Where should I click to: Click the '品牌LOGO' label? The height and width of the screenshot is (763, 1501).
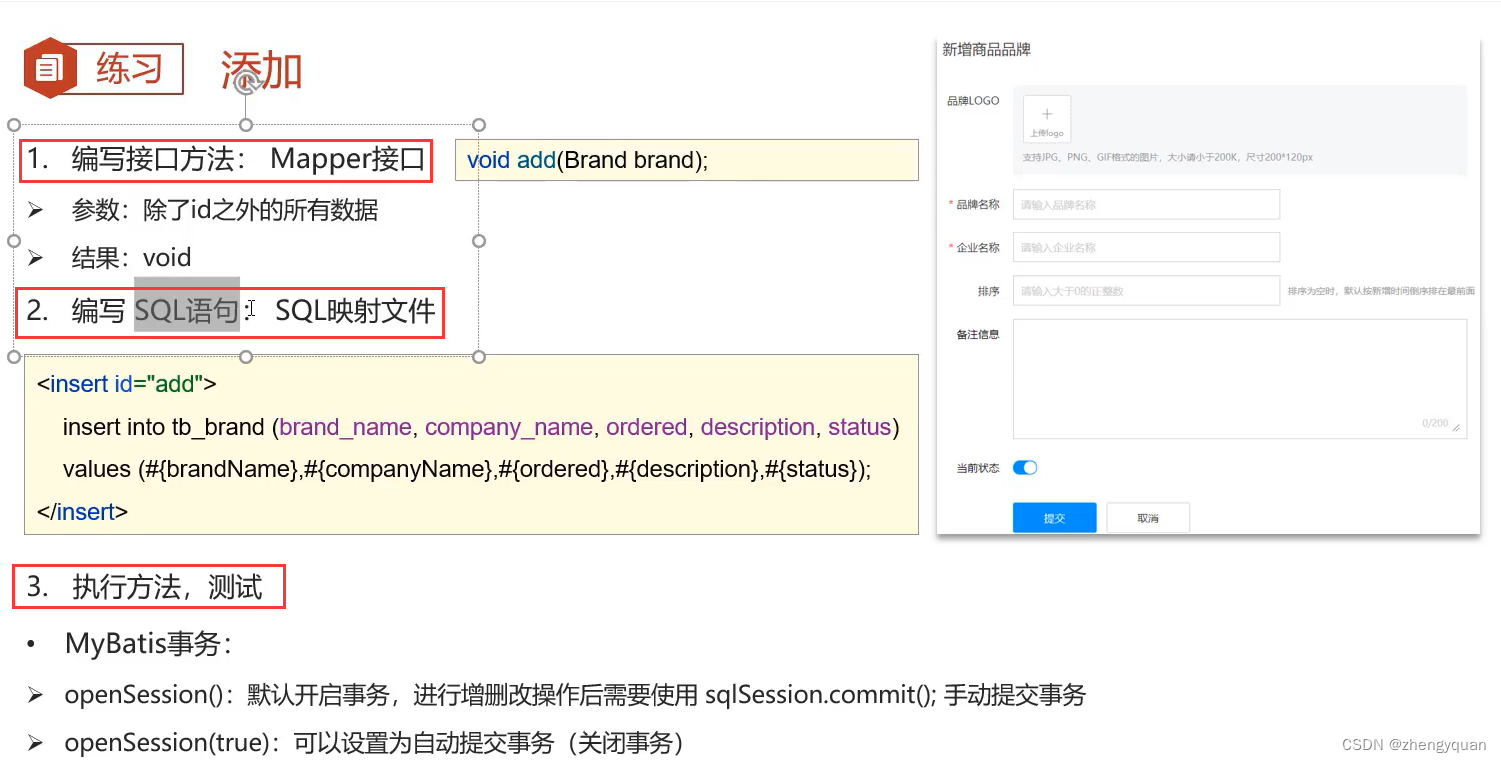coord(973,101)
